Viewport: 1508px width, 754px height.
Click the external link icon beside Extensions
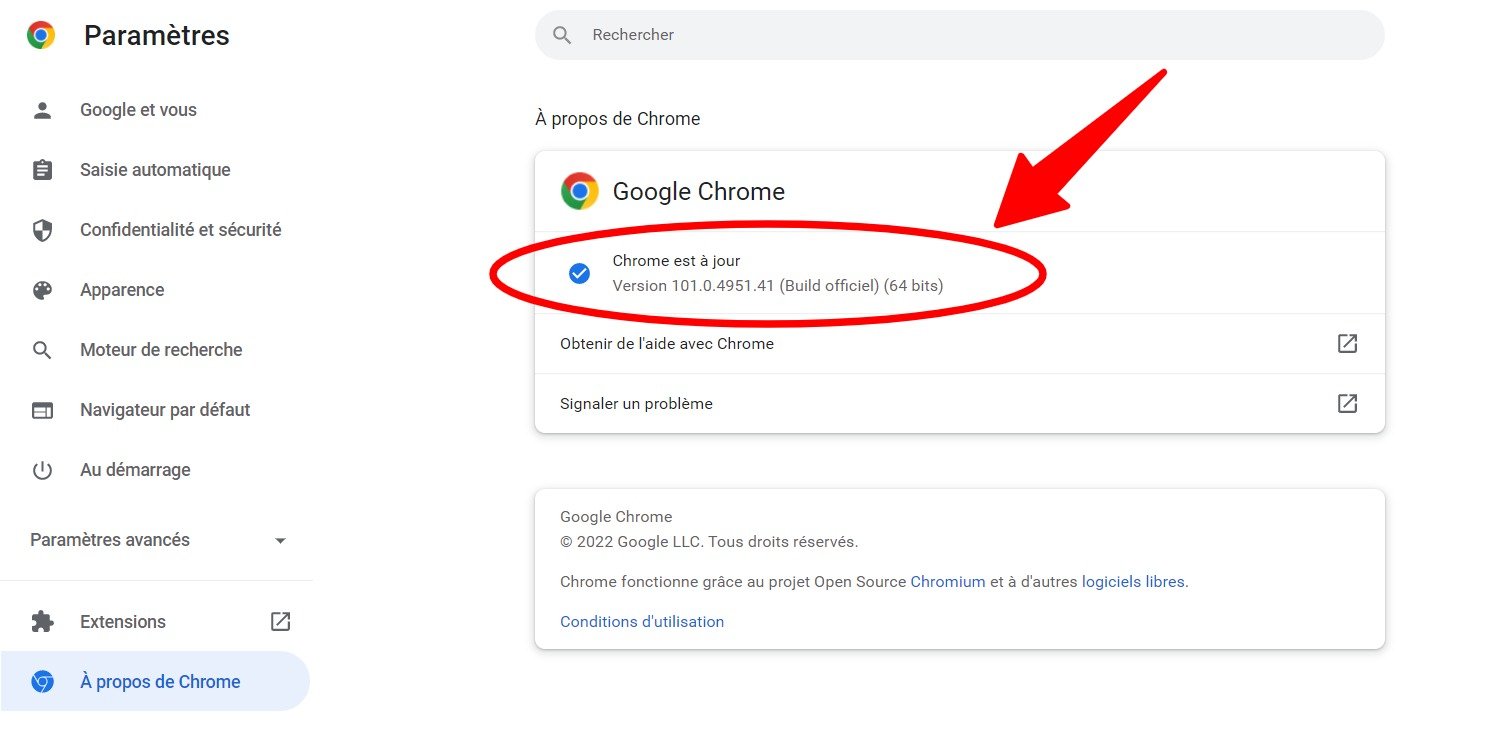[281, 621]
